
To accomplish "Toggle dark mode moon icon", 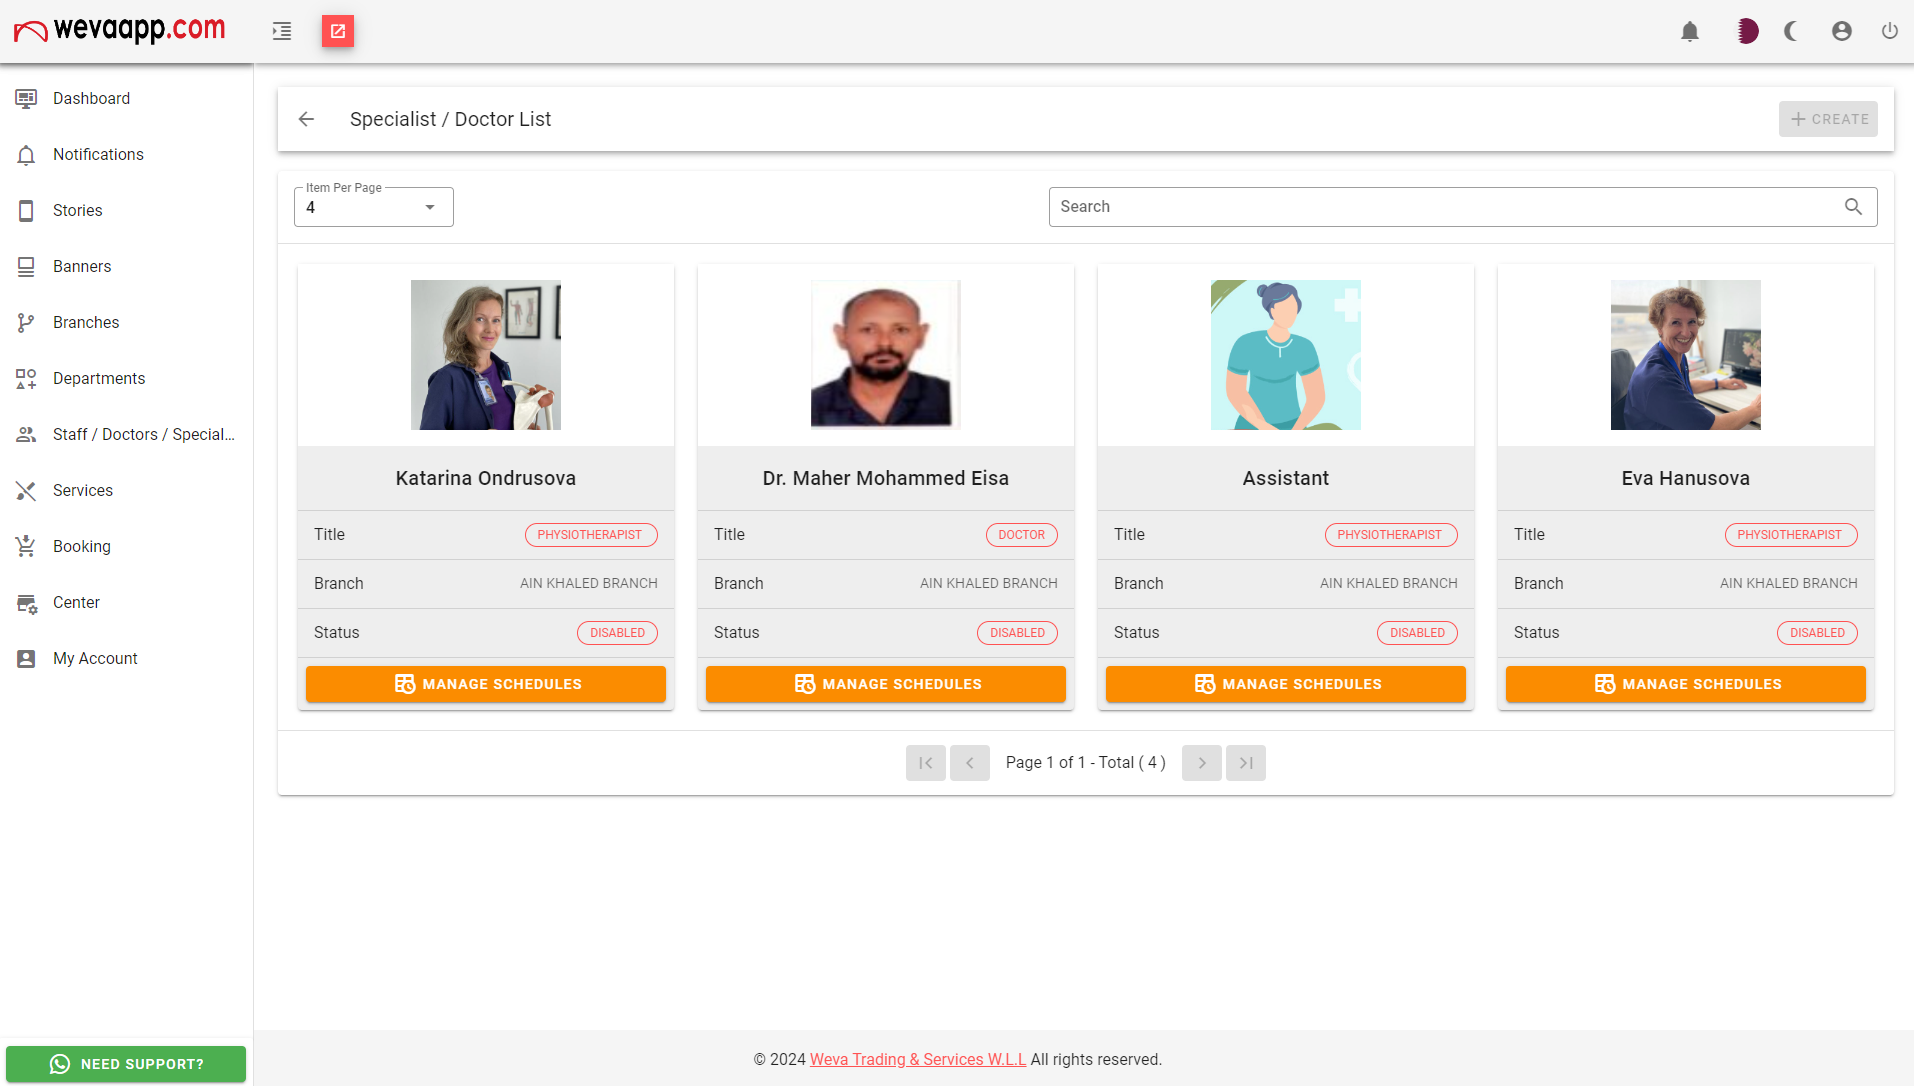I will pos(1792,31).
